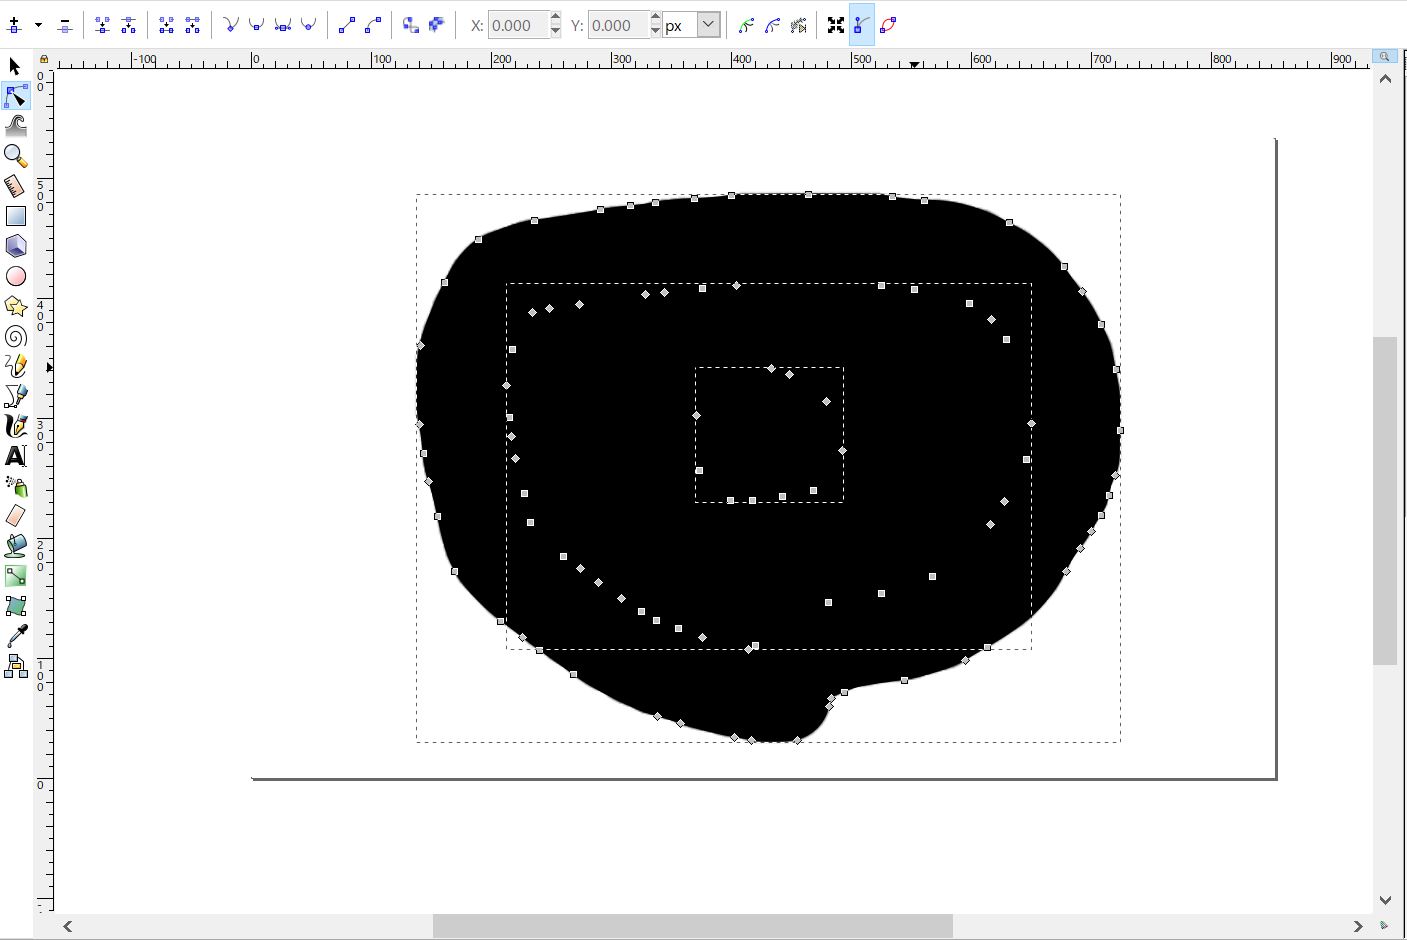Decrease X coordinate with down stepper
The width and height of the screenshot is (1407, 940).
(556, 31)
